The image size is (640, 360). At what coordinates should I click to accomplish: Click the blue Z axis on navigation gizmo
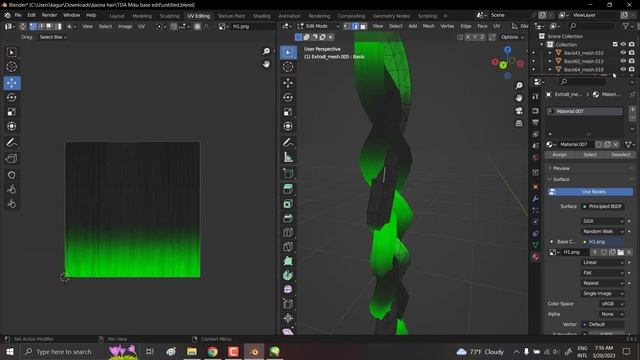[x=507, y=50]
